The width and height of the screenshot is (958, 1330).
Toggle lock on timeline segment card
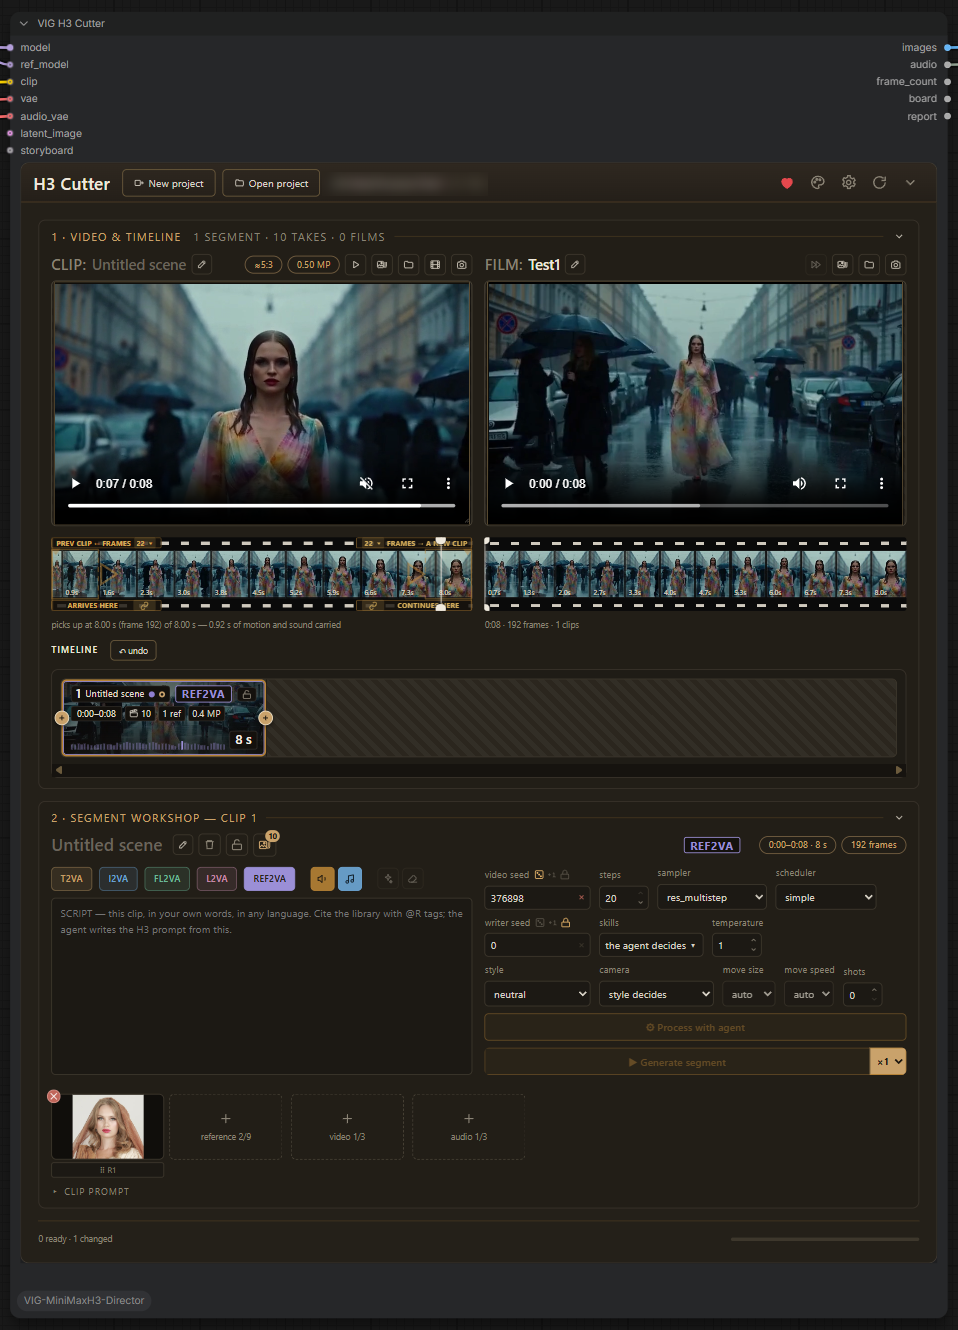tap(247, 694)
